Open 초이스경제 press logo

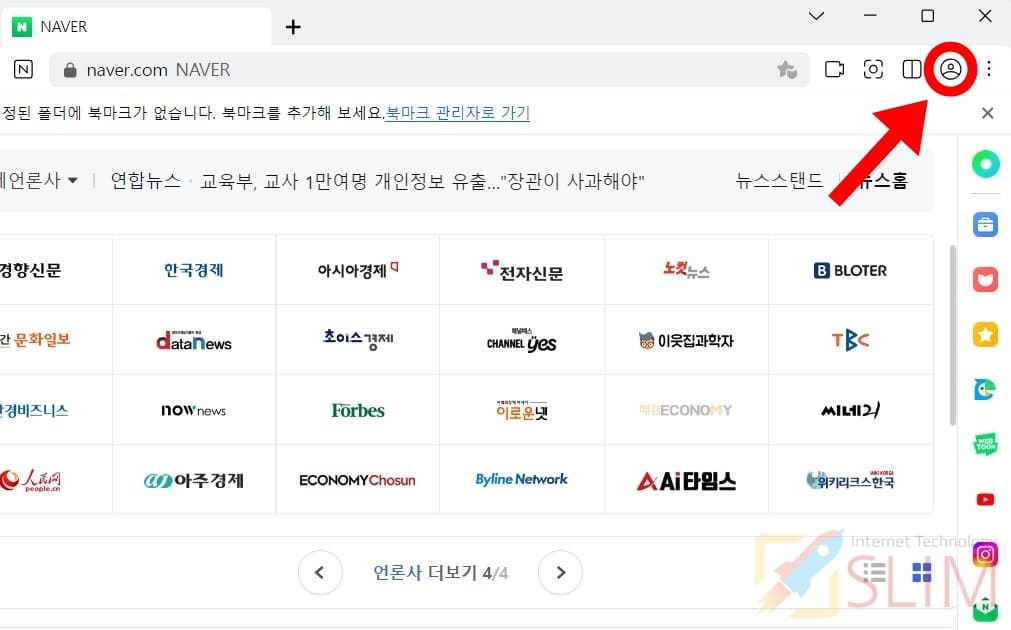pos(358,339)
